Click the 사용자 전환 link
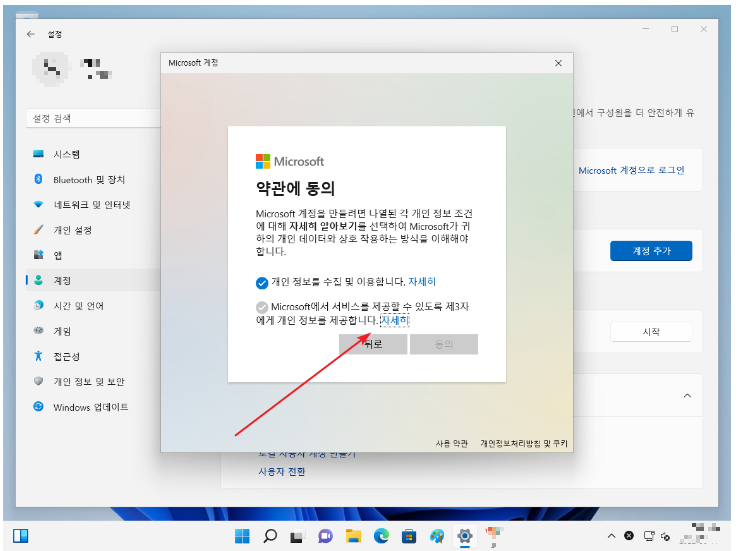Screen dimensions: 738x551 (x=281, y=471)
